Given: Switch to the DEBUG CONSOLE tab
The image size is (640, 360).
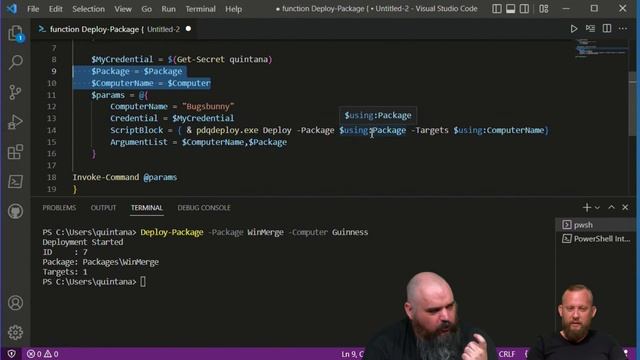Looking at the screenshot, I should coord(204,208).
